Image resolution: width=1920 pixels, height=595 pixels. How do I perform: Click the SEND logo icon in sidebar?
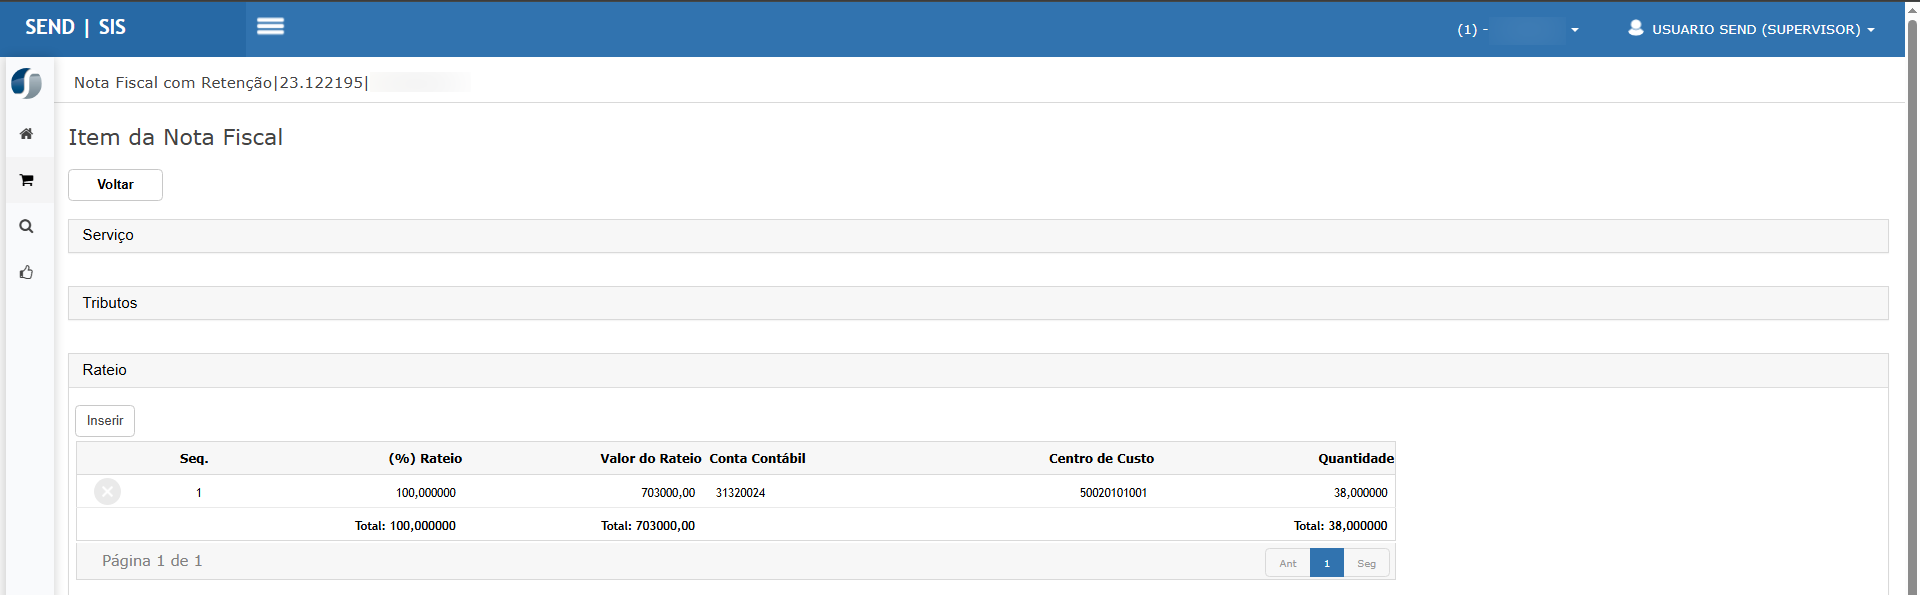(27, 83)
